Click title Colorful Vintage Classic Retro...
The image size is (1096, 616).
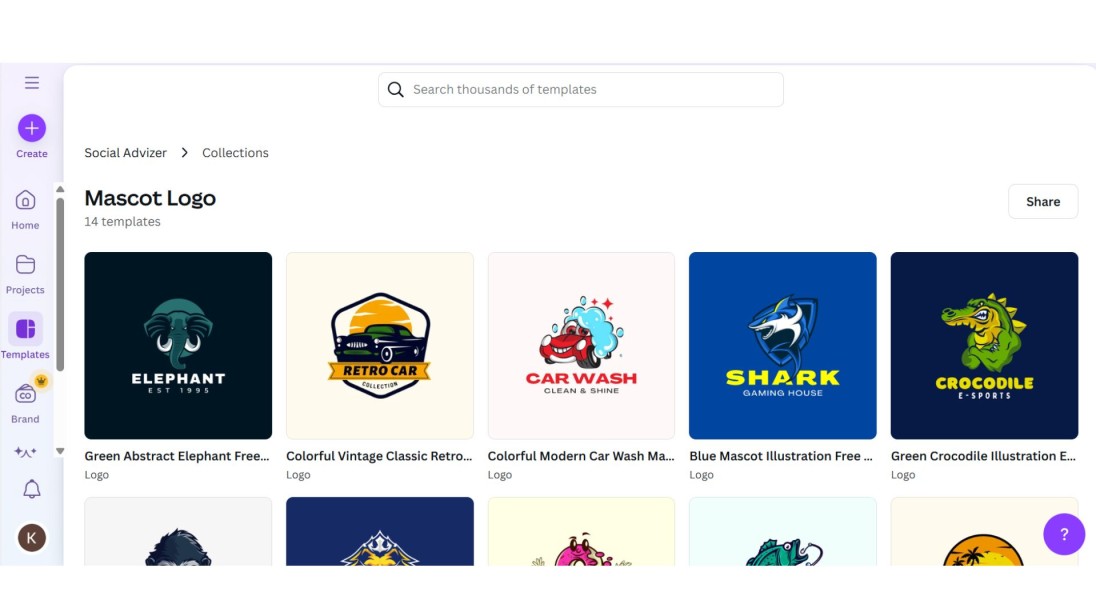pyautogui.click(x=380, y=456)
